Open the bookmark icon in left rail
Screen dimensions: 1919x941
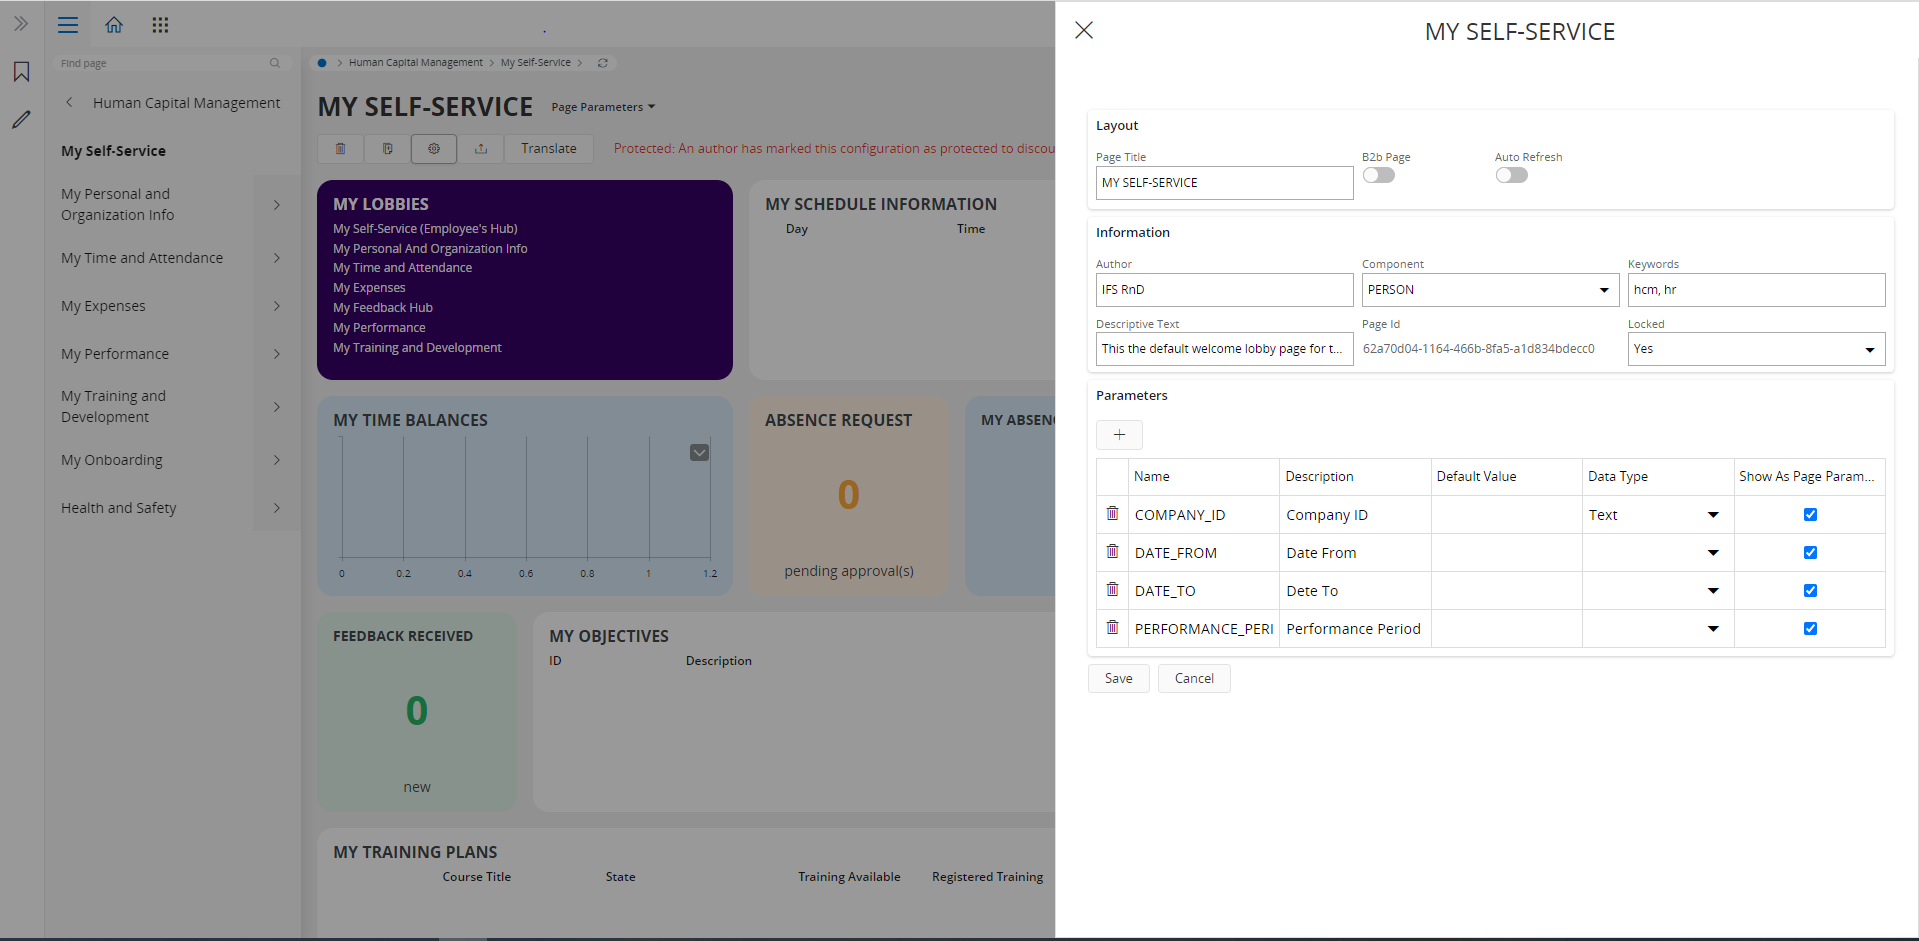(21, 72)
